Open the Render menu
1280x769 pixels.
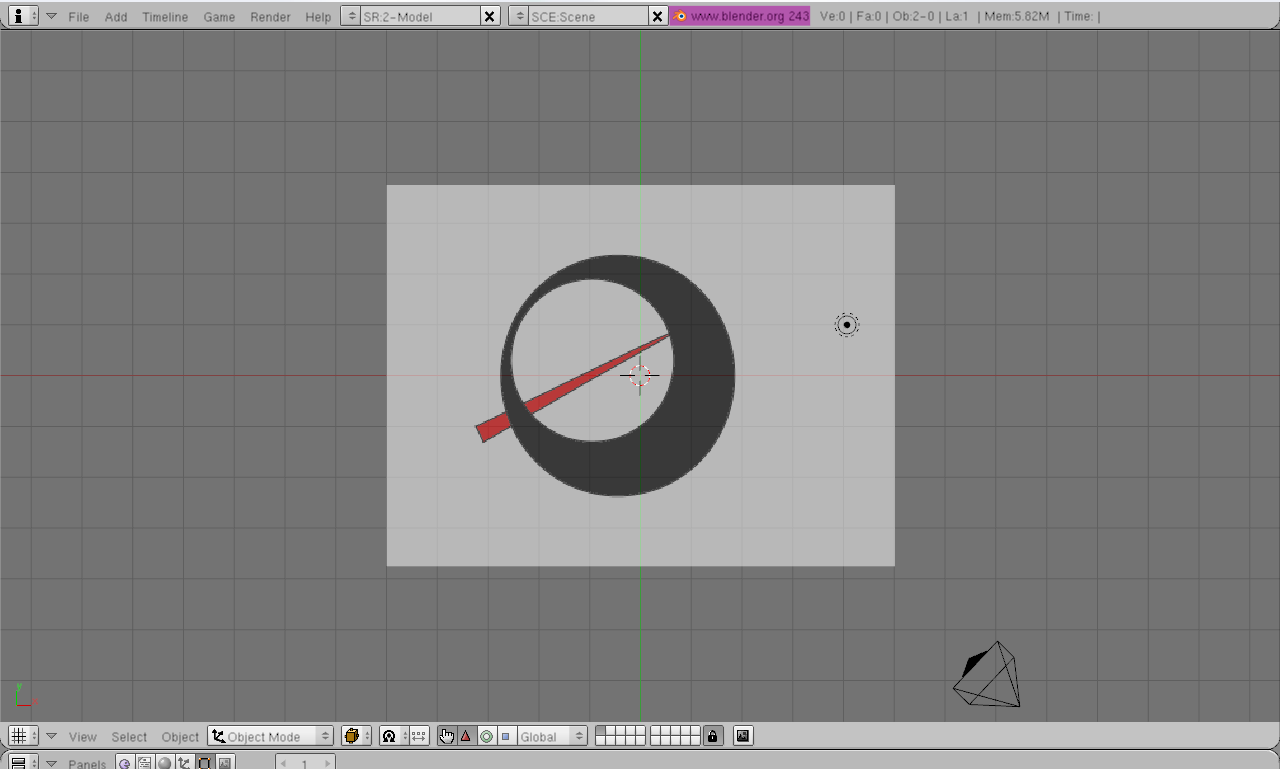click(x=270, y=17)
